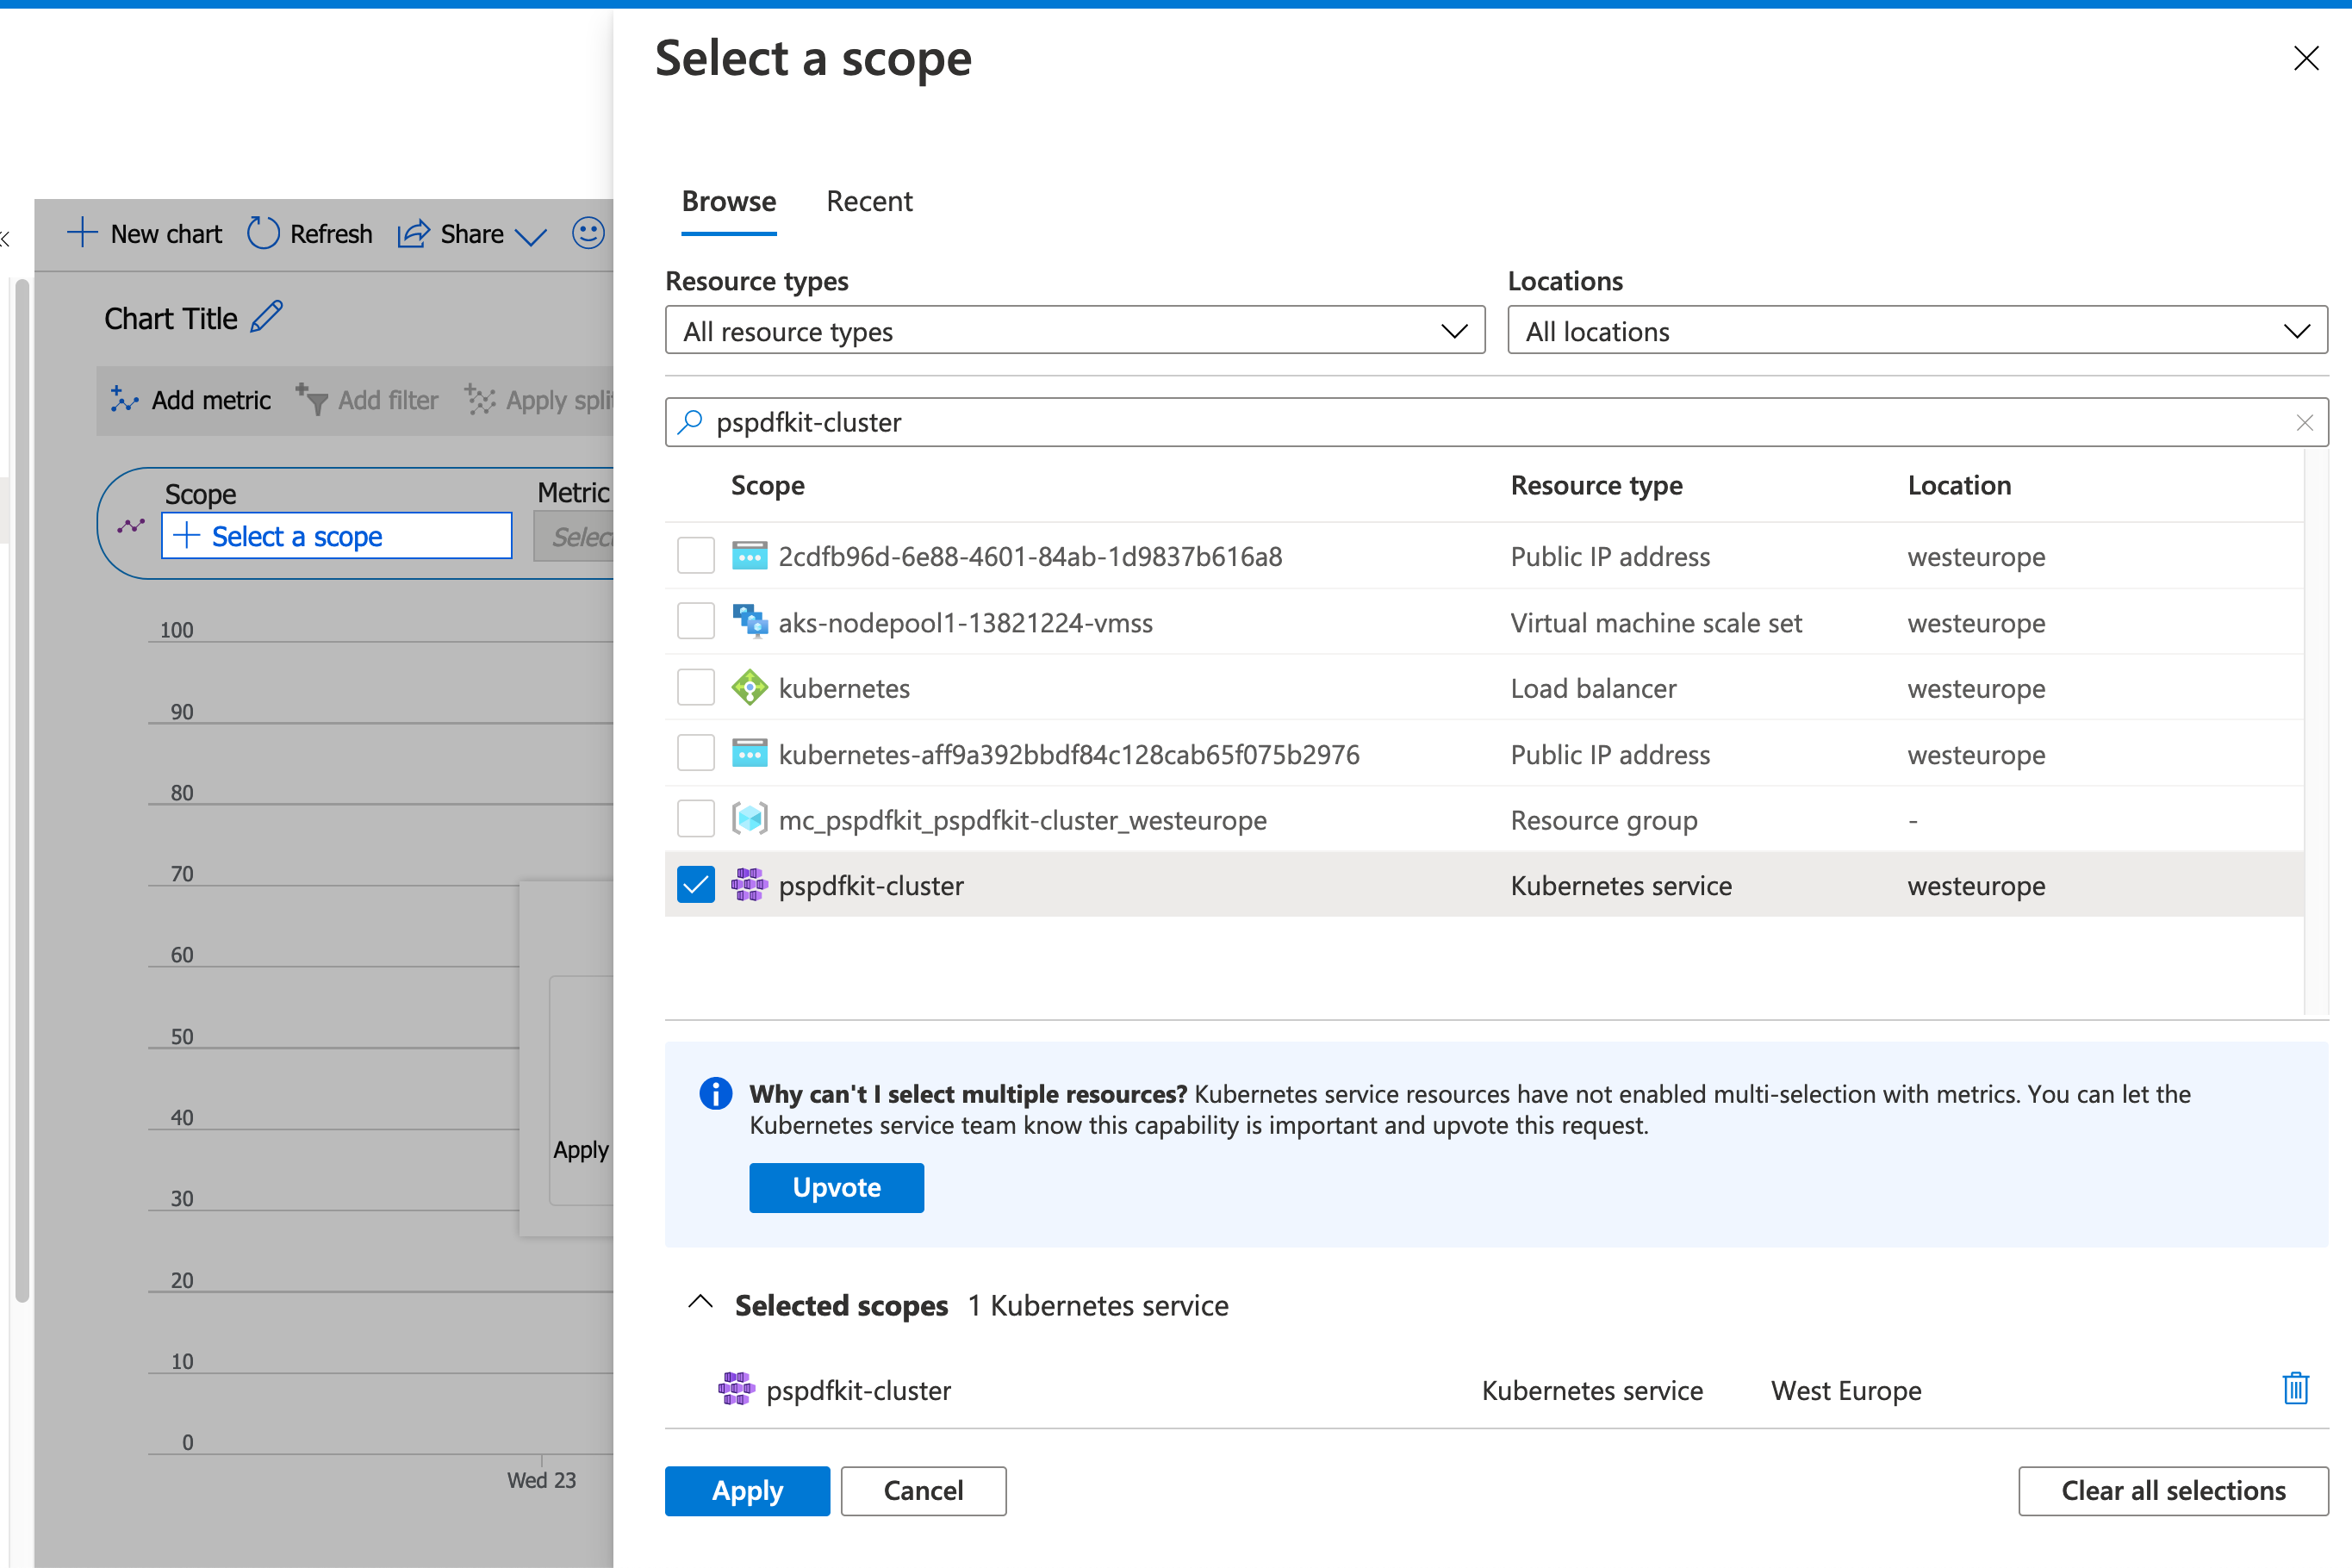Click the results list scrollbar
The height and width of the screenshot is (1568, 2352).
point(2317,732)
